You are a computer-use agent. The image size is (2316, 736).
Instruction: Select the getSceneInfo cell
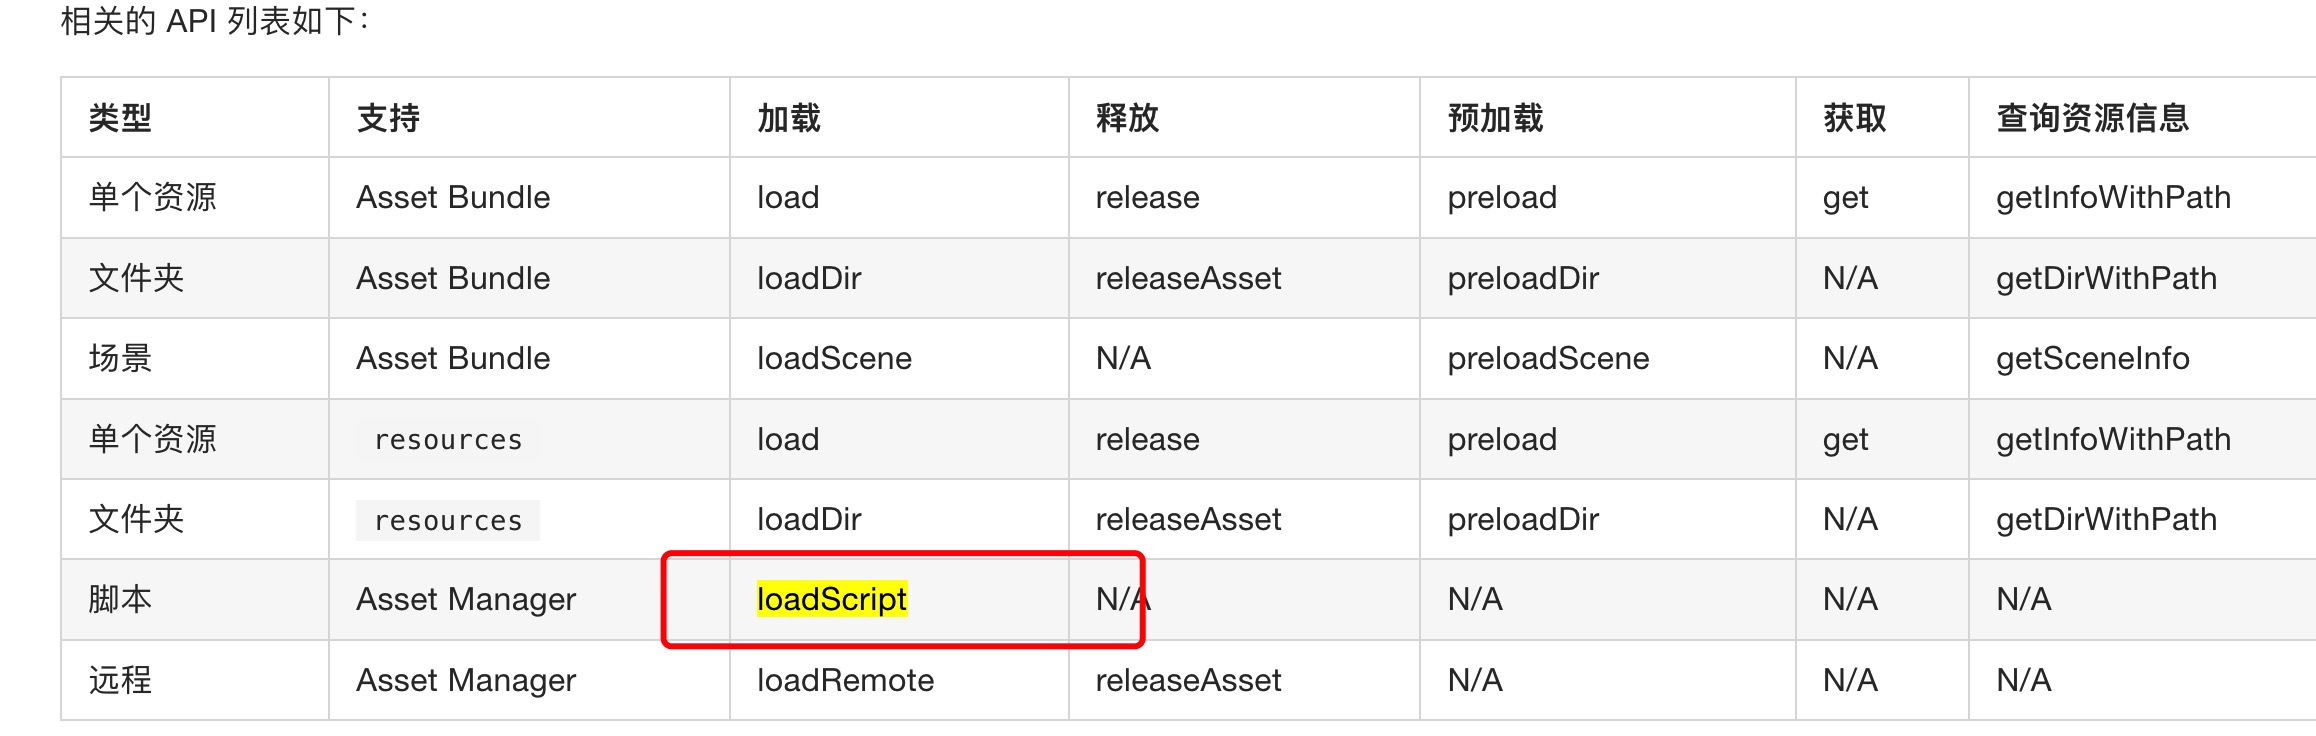[x=2092, y=358]
